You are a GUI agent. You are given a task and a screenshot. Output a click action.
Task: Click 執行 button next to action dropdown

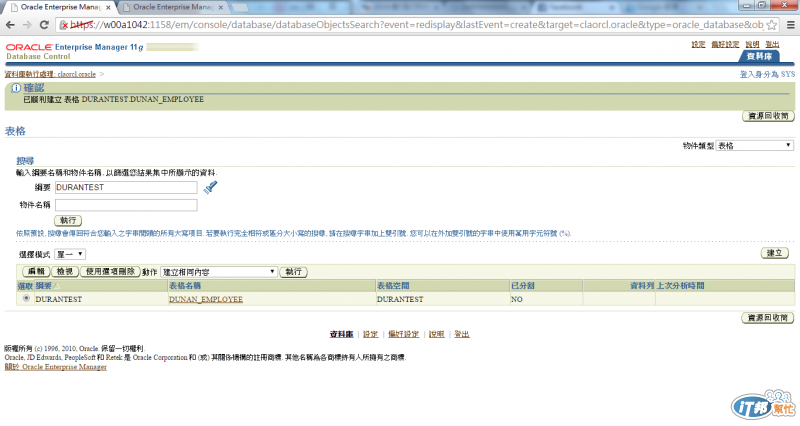tap(293, 272)
